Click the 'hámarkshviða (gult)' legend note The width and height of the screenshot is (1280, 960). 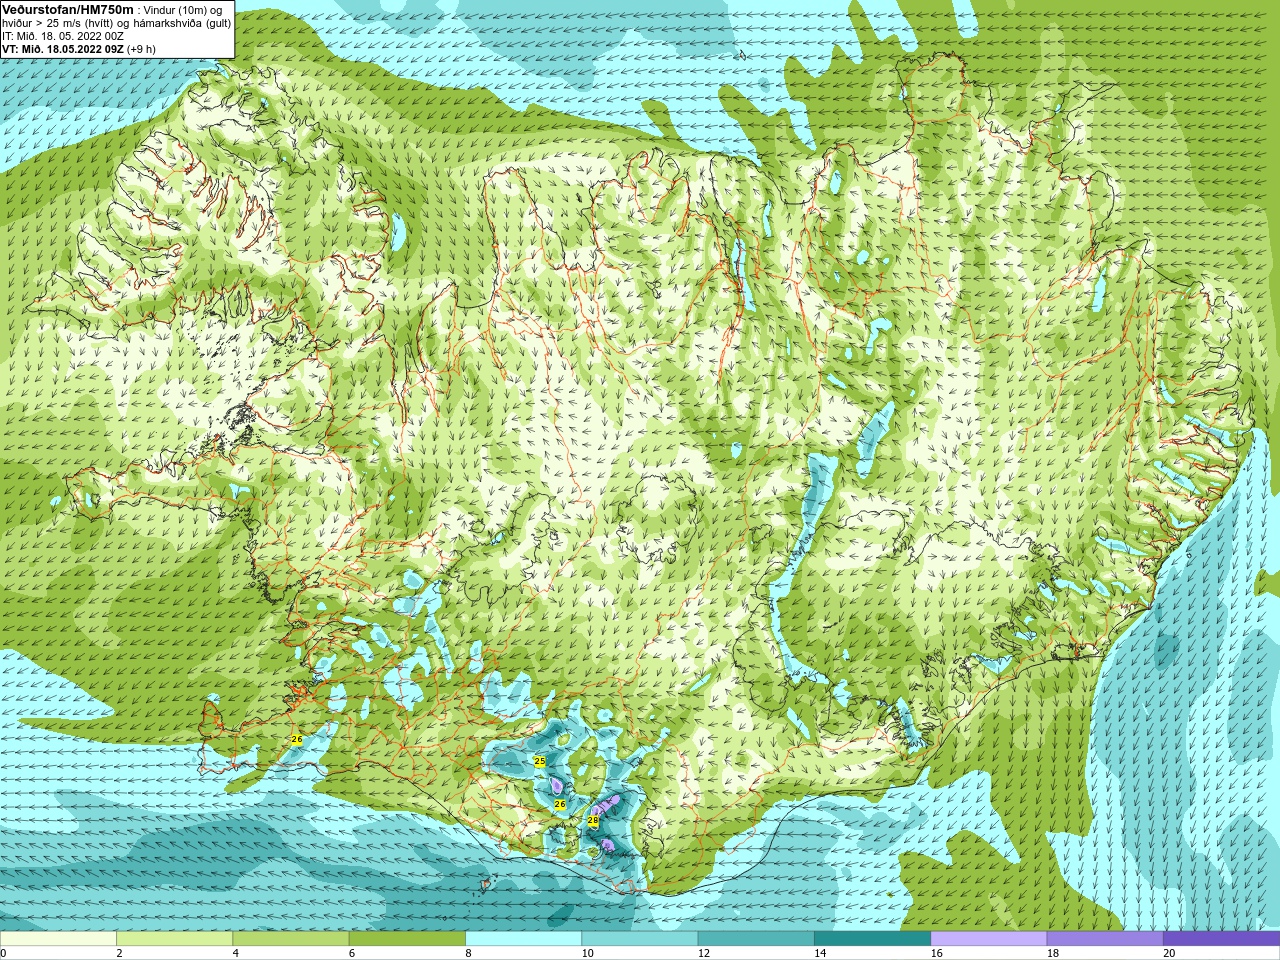(x=183, y=23)
